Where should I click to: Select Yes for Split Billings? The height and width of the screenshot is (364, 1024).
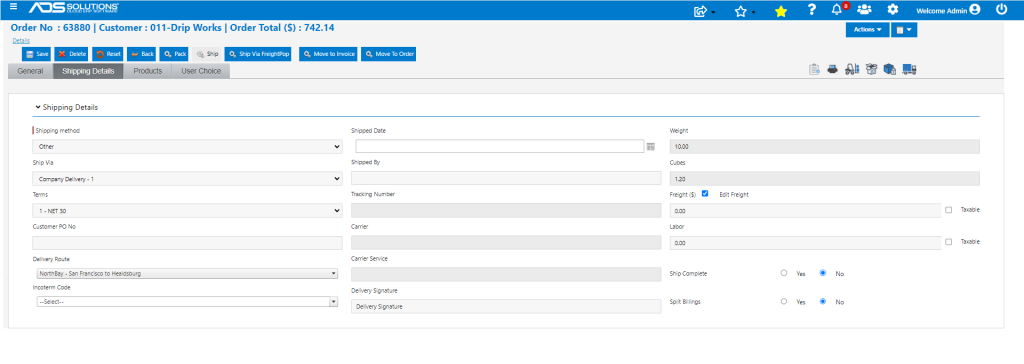coord(784,301)
